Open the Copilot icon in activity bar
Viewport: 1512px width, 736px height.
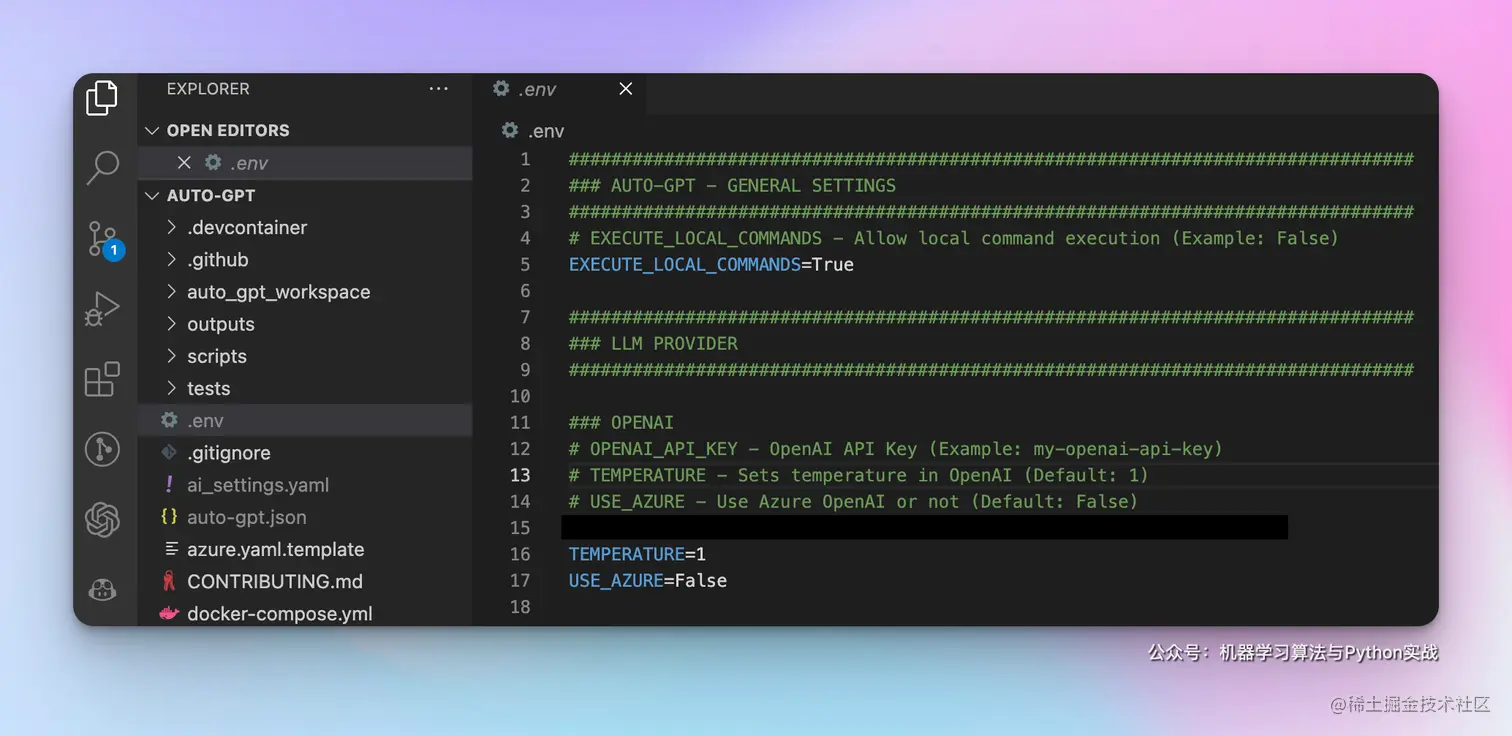102,590
